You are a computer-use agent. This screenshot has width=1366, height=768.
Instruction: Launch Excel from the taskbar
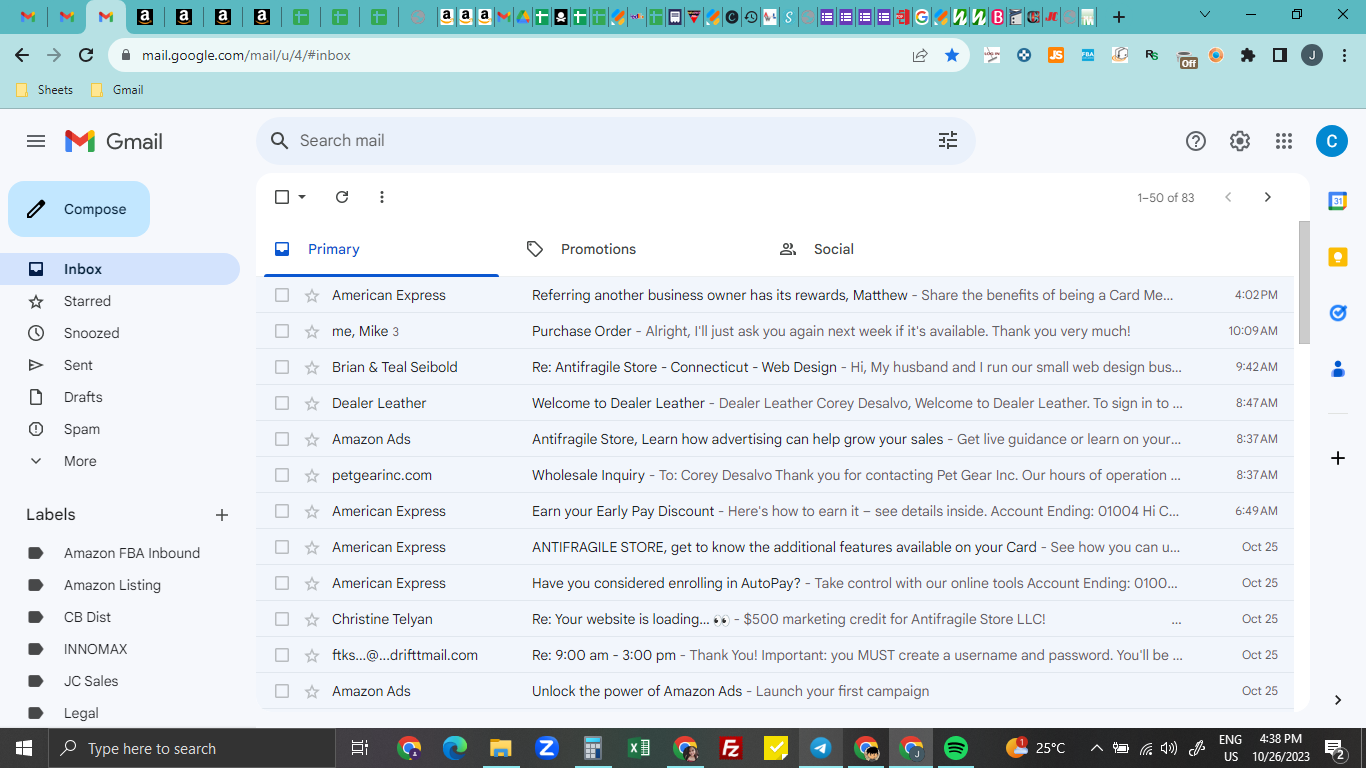[x=639, y=748]
